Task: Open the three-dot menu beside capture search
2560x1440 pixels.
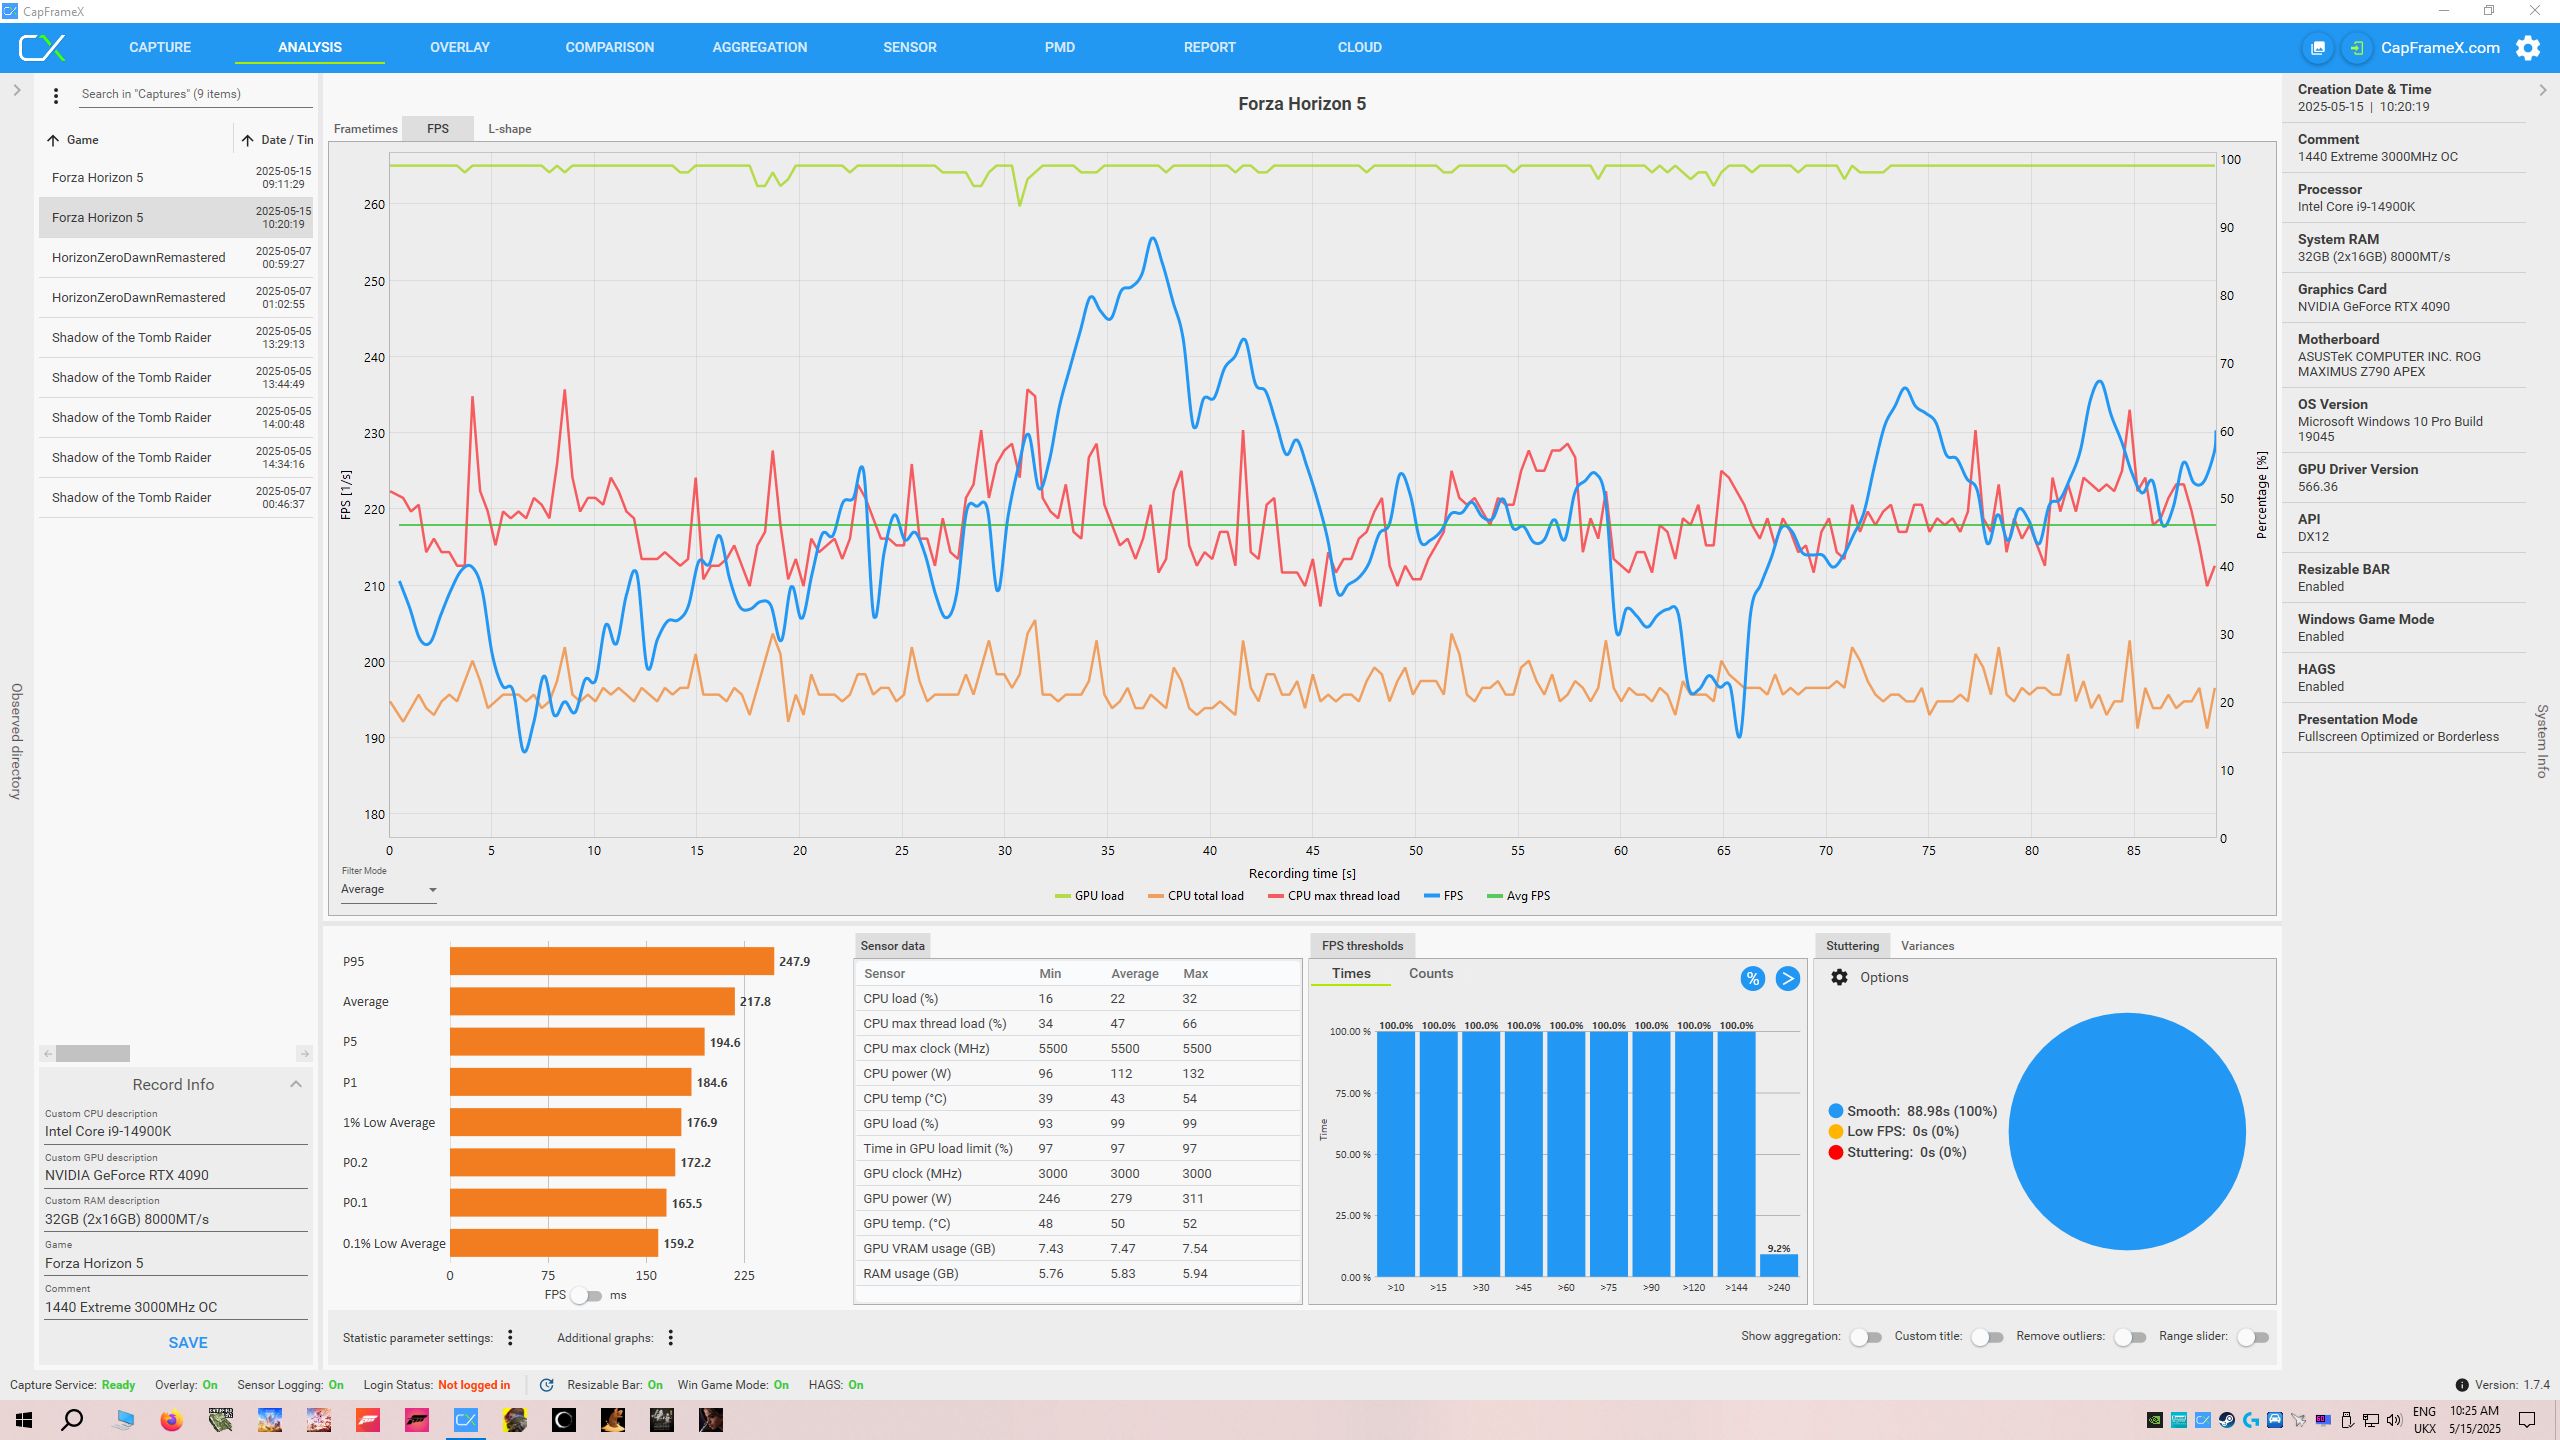Action: (56, 95)
